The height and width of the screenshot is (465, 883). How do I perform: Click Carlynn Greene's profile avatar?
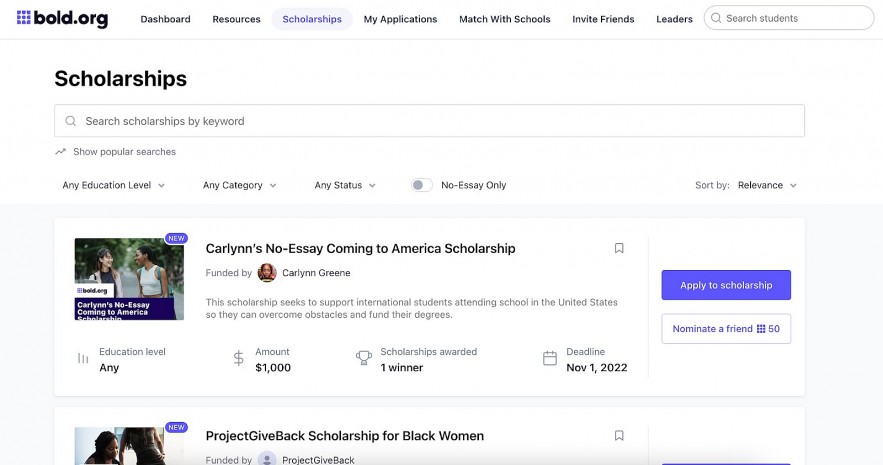click(x=267, y=273)
